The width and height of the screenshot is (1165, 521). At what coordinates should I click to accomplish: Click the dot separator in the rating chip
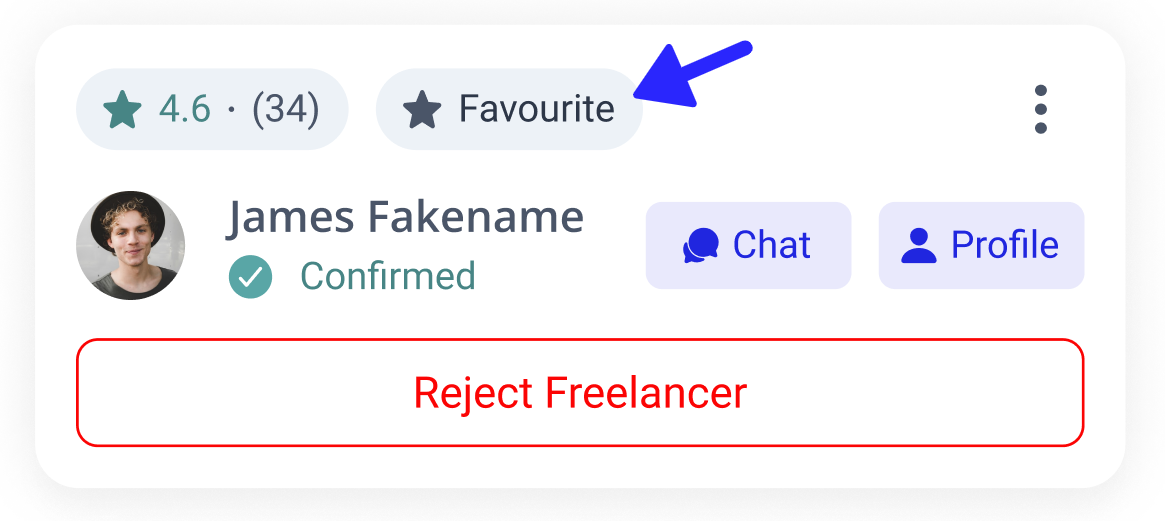pos(231,110)
